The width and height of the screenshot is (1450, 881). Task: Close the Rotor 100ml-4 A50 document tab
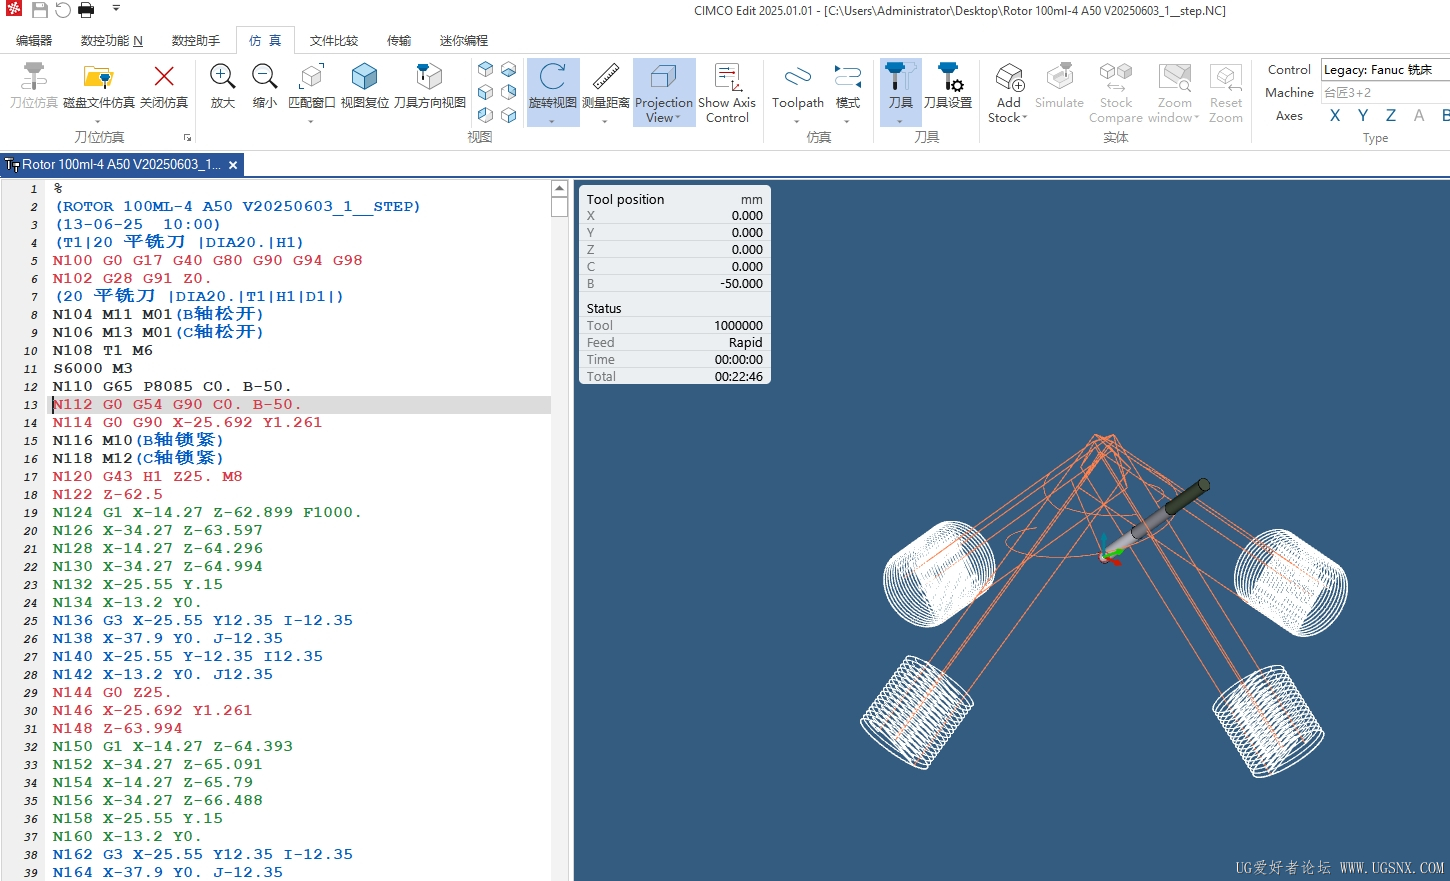233,165
